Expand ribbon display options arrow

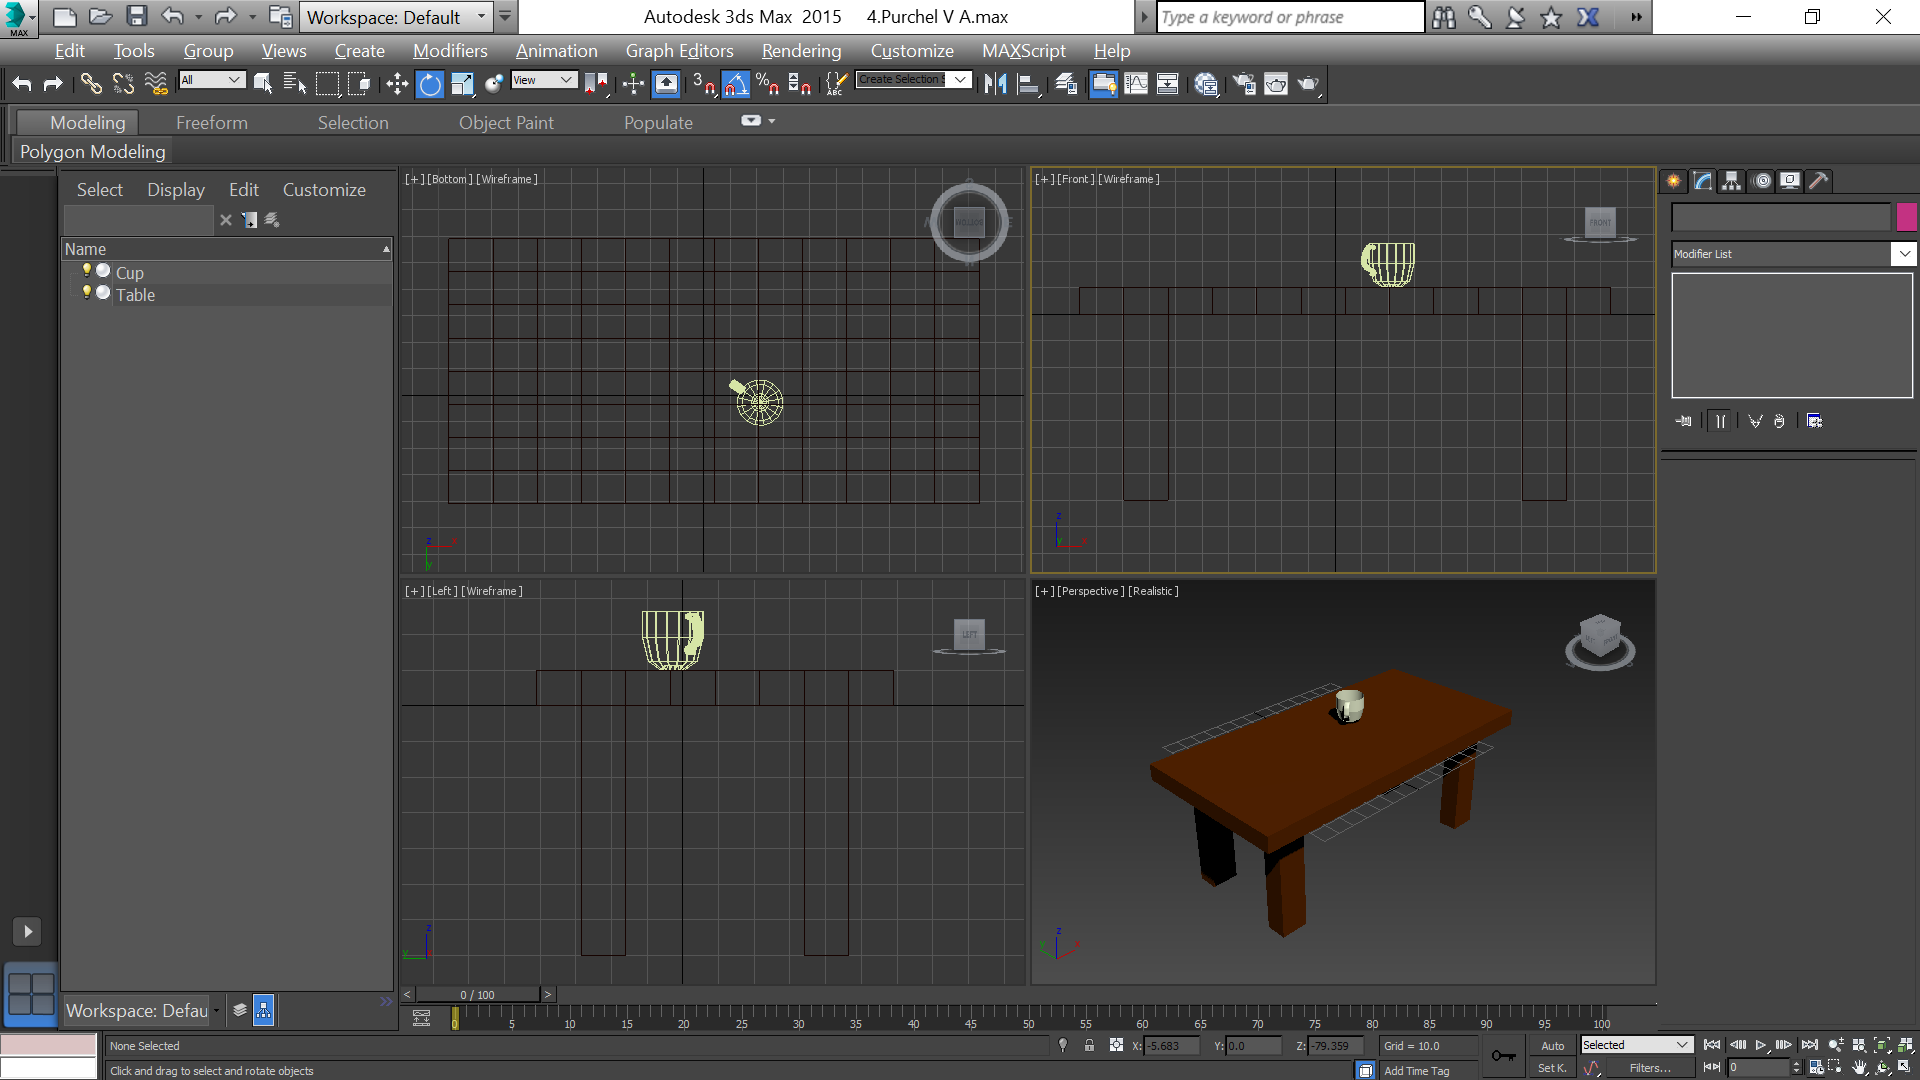[x=771, y=121]
